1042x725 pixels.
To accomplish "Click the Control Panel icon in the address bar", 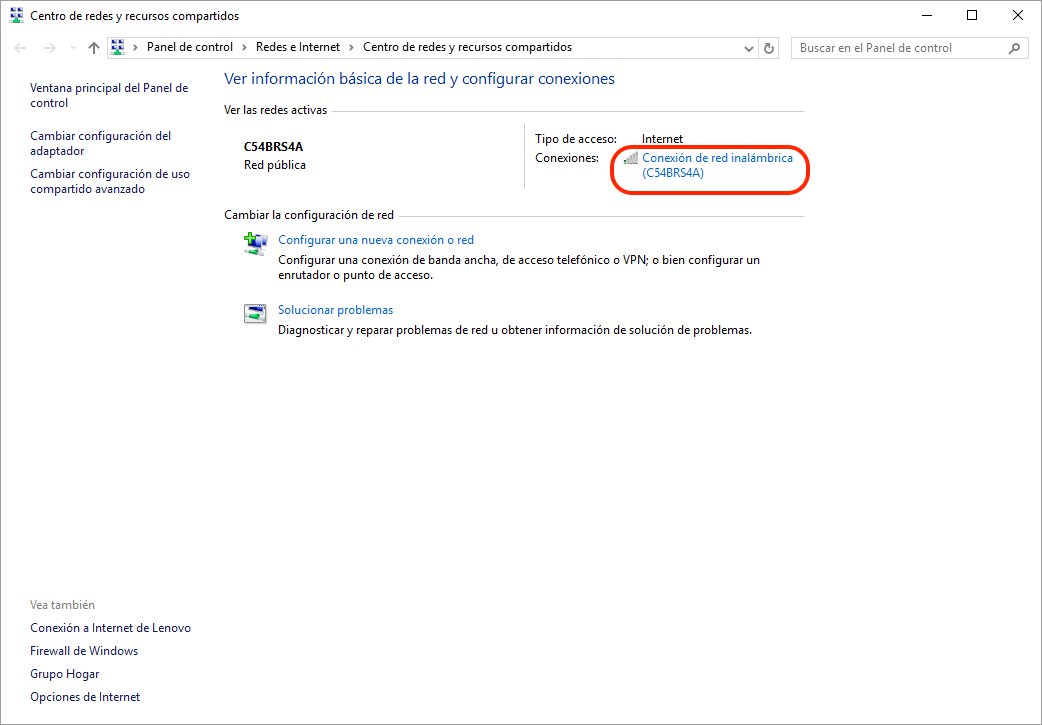I will (x=118, y=47).
